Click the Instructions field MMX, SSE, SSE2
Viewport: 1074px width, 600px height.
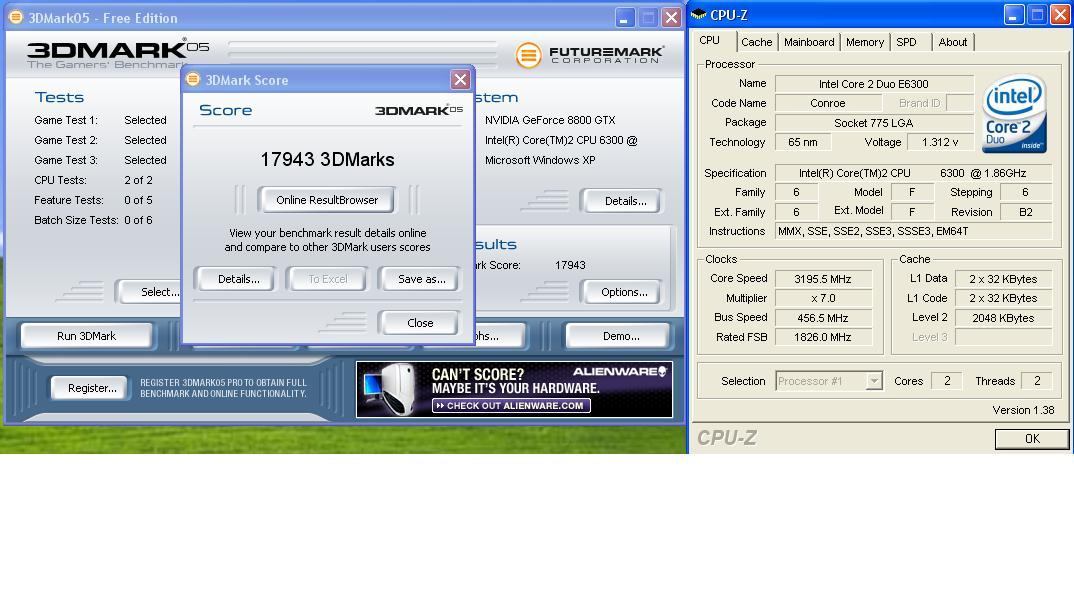[x=913, y=231]
